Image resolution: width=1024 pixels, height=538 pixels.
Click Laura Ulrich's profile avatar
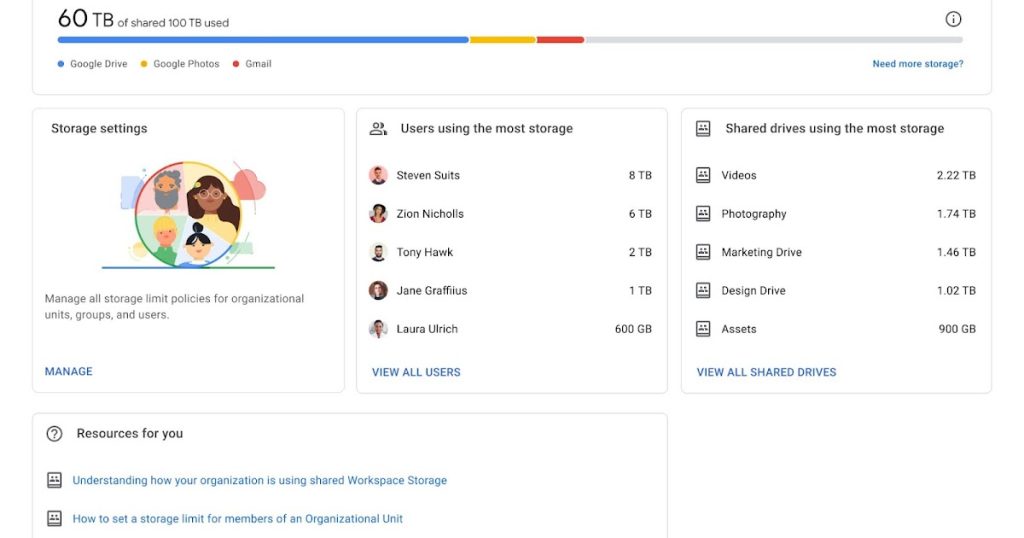[x=378, y=329]
